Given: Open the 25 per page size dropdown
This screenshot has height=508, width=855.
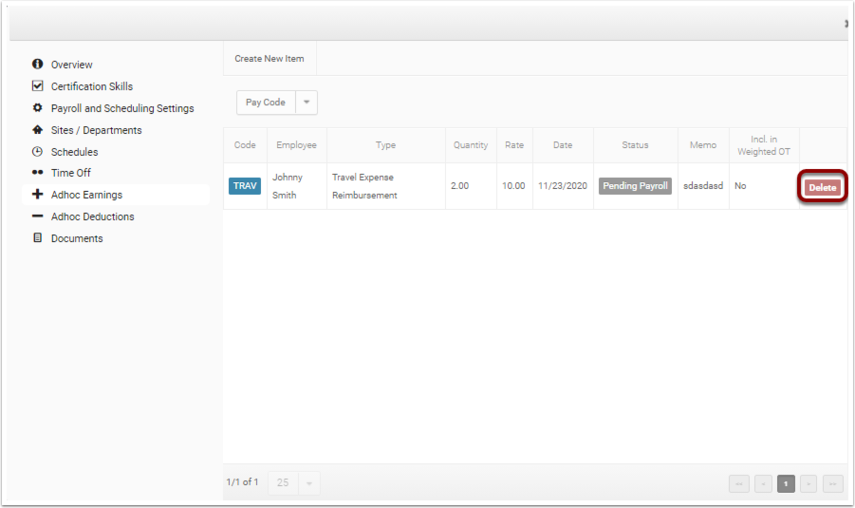Looking at the screenshot, I should pos(294,483).
